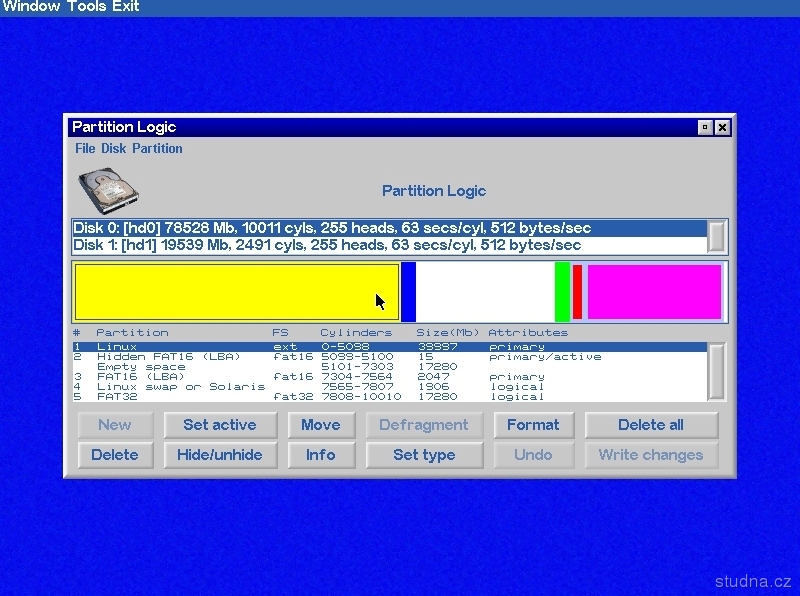Click the Set active button
The height and width of the screenshot is (596, 800).
(220, 425)
